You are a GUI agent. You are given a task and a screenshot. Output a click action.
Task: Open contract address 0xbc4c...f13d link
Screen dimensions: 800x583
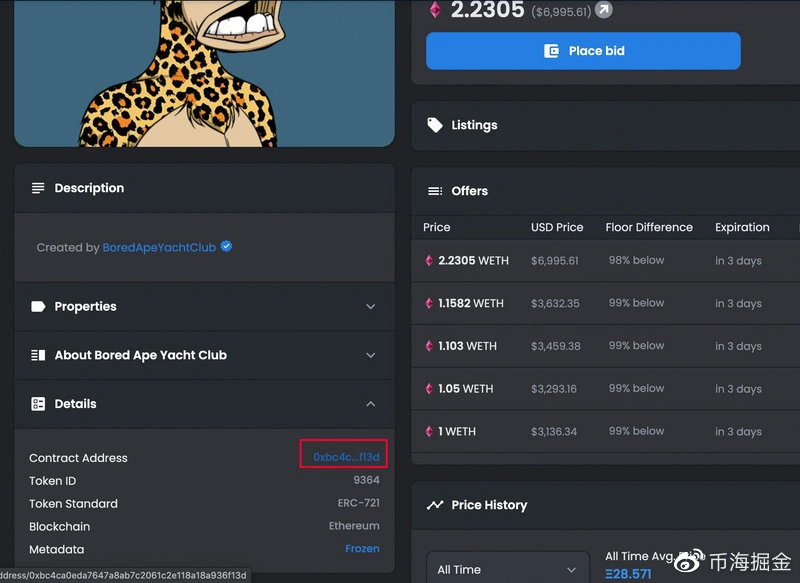point(346,457)
